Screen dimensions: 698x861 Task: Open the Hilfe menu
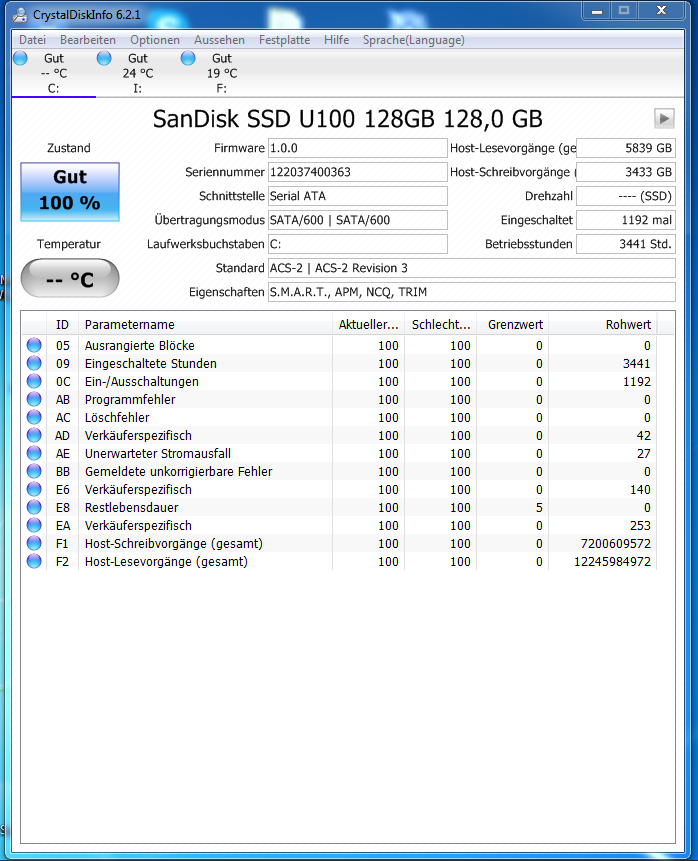pyautogui.click(x=337, y=40)
